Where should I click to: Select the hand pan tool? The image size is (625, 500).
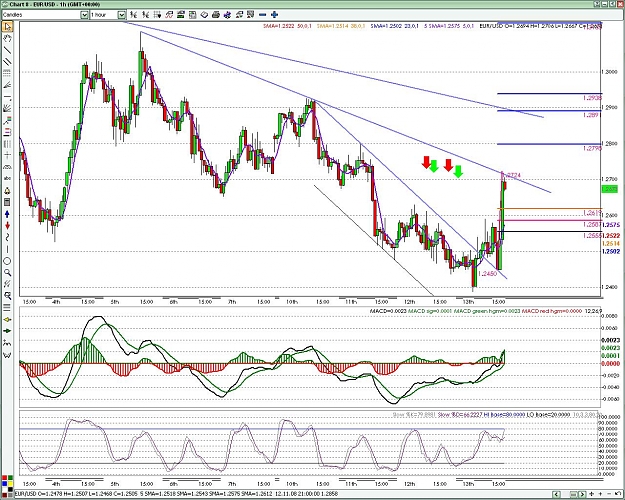click(x=7, y=38)
